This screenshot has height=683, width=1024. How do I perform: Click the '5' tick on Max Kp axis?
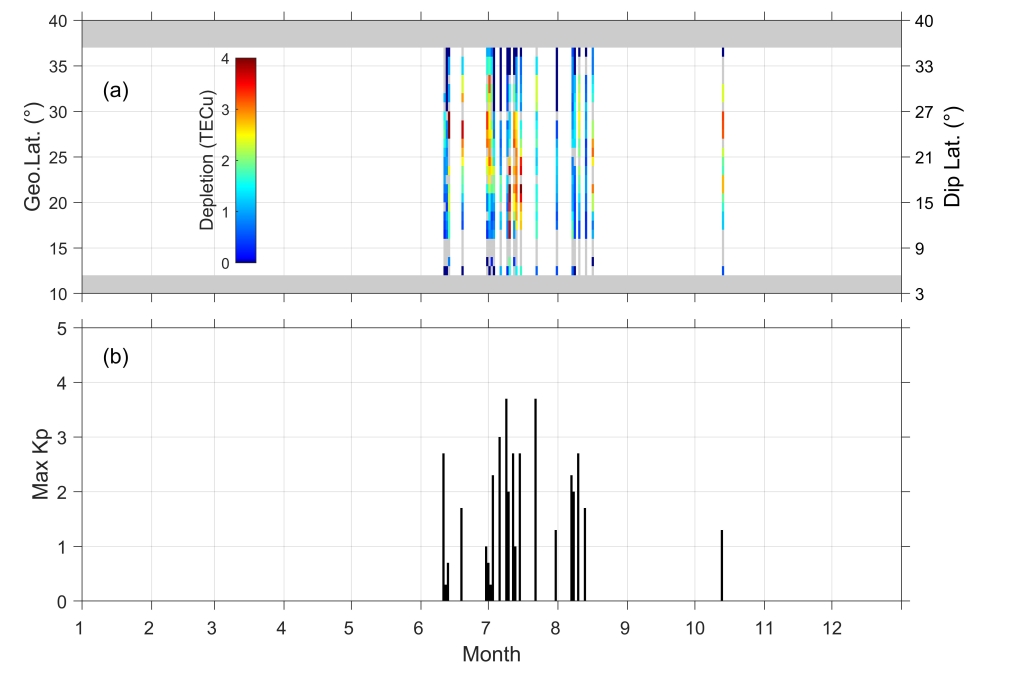coord(62,328)
